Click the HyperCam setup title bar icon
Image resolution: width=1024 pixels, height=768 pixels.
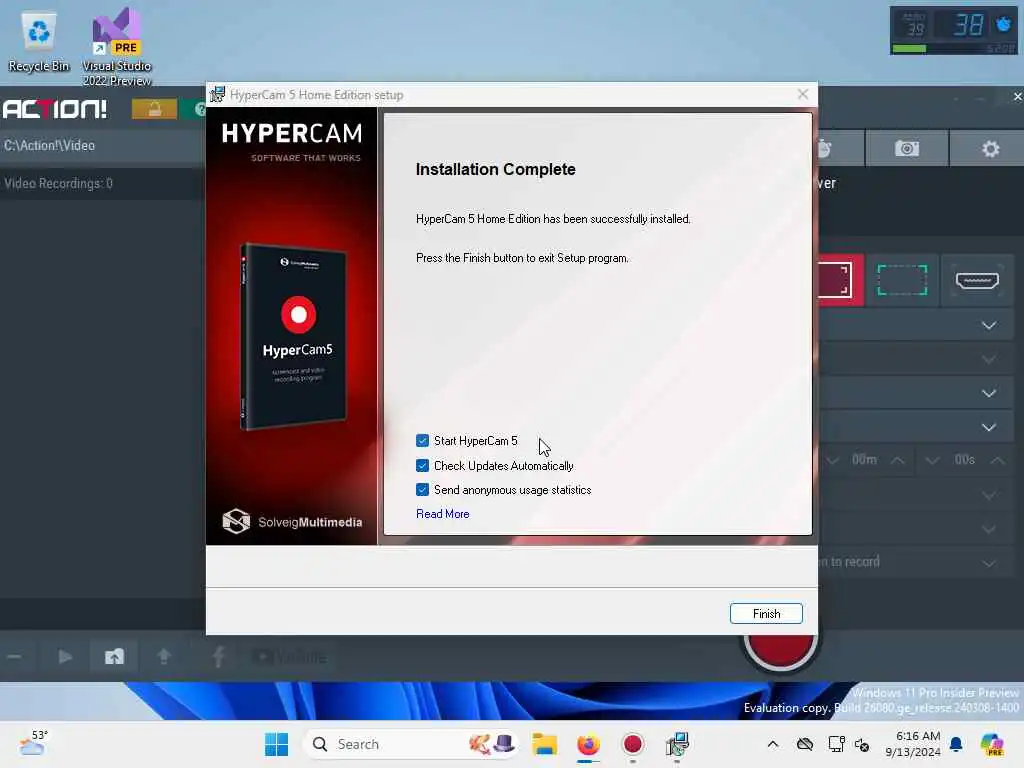point(217,95)
